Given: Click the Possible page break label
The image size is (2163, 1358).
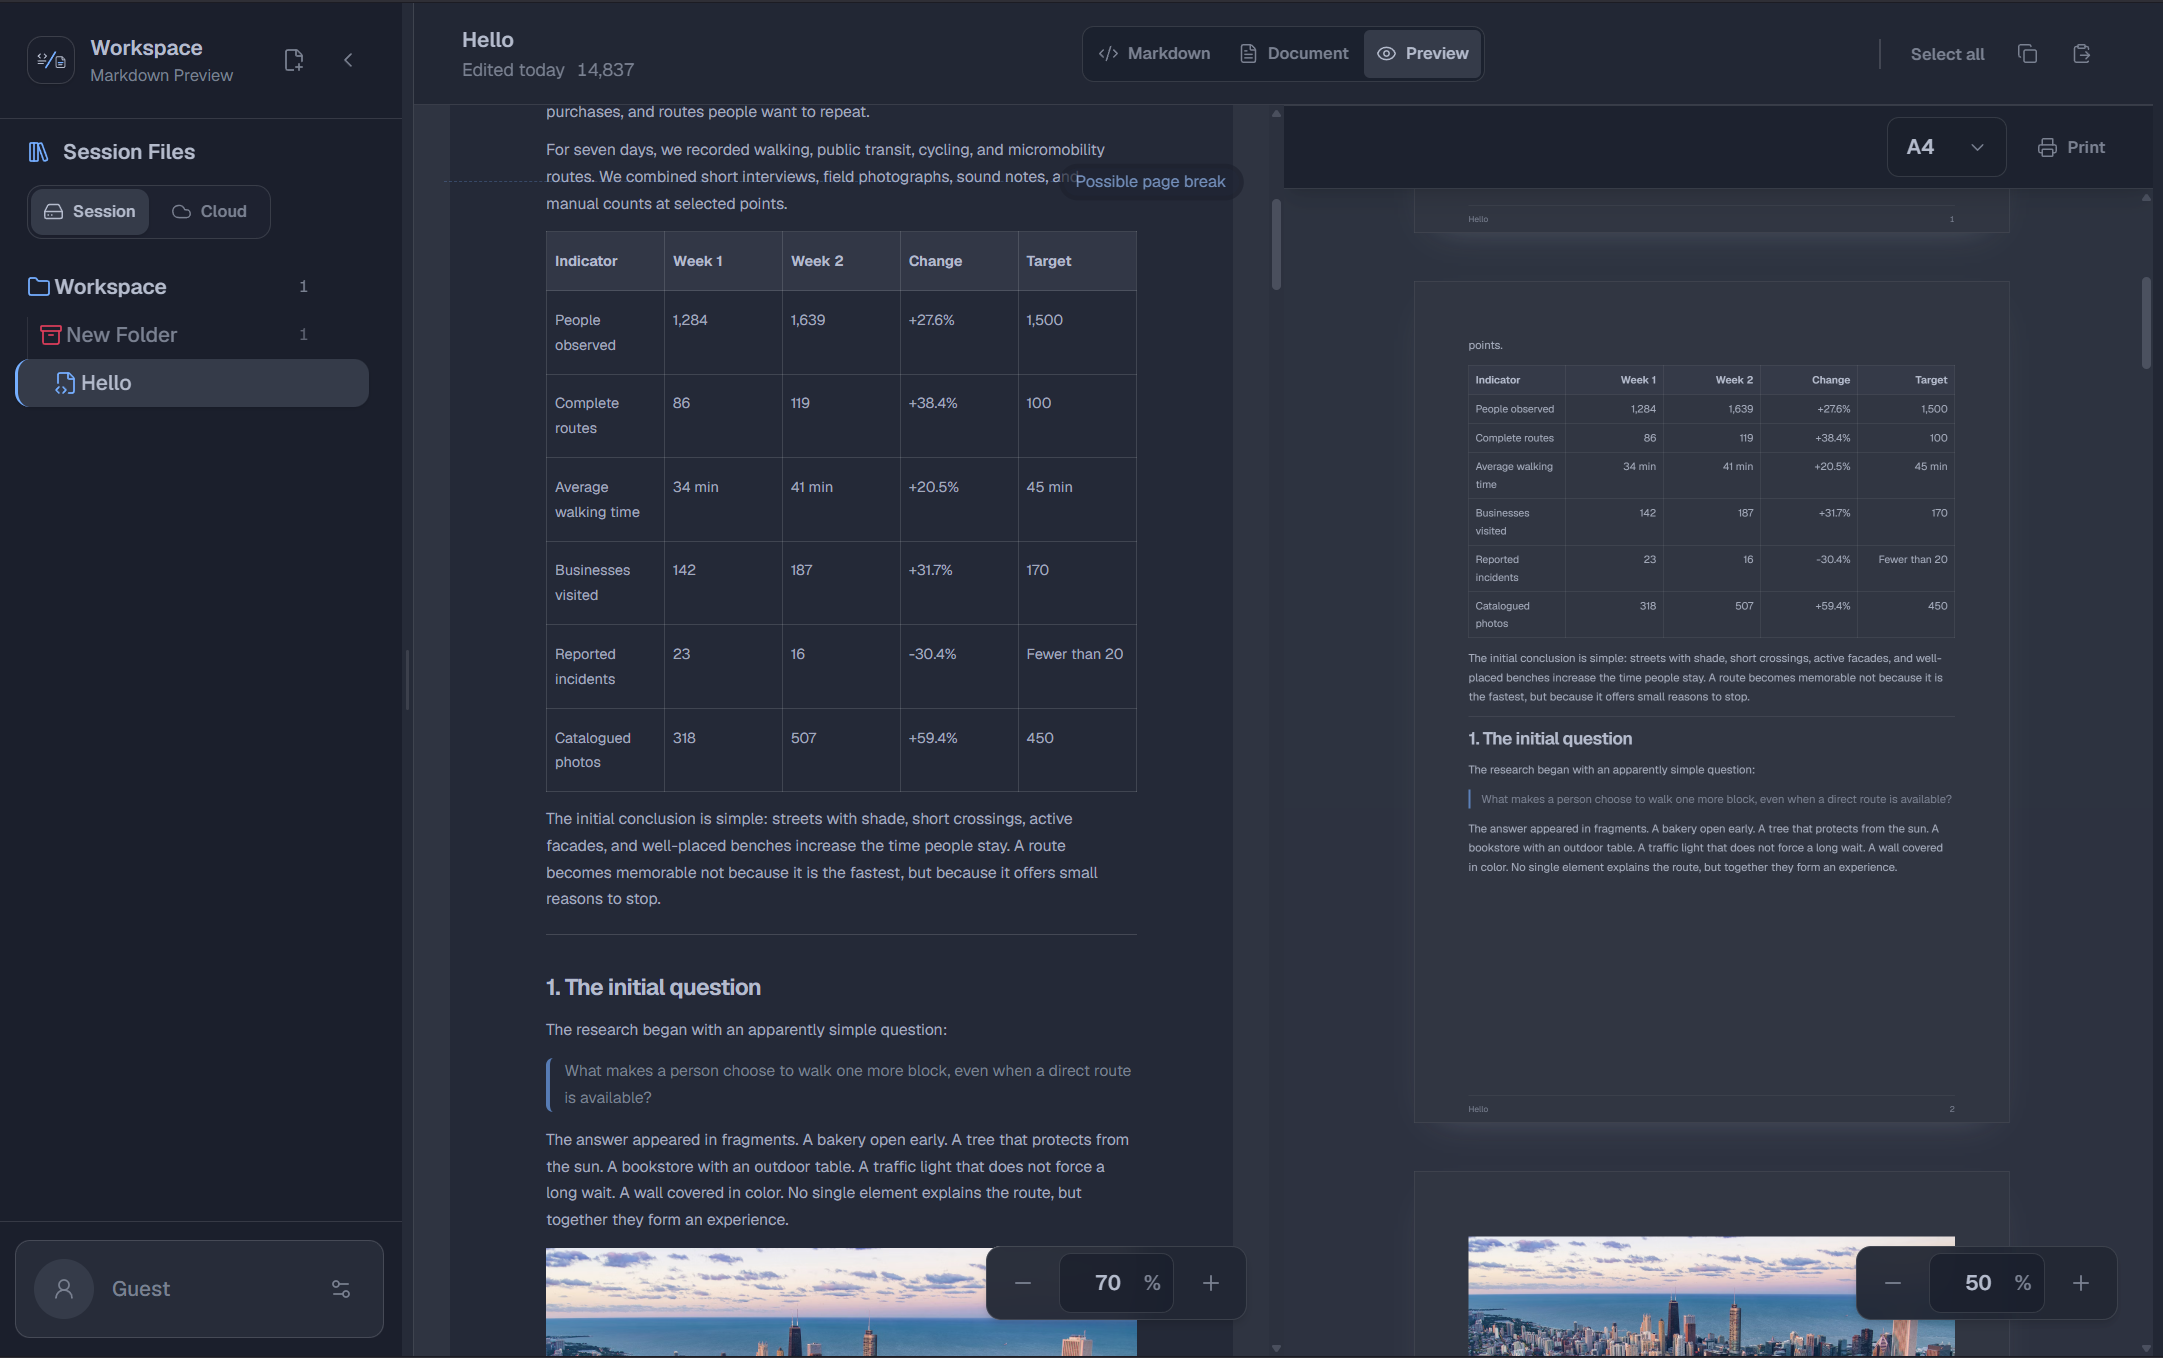Looking at the screenshot, I should pos(1150,182).
